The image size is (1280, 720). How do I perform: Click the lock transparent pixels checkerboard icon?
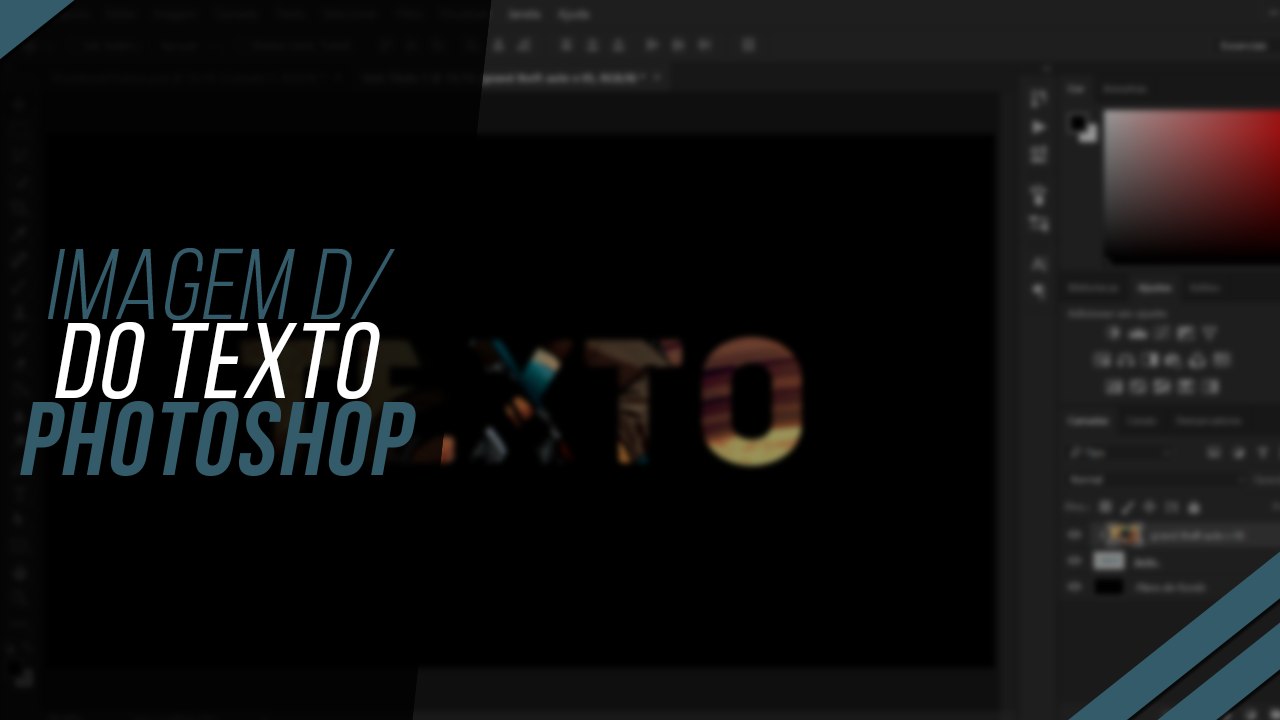click(x=1105, y=508)
